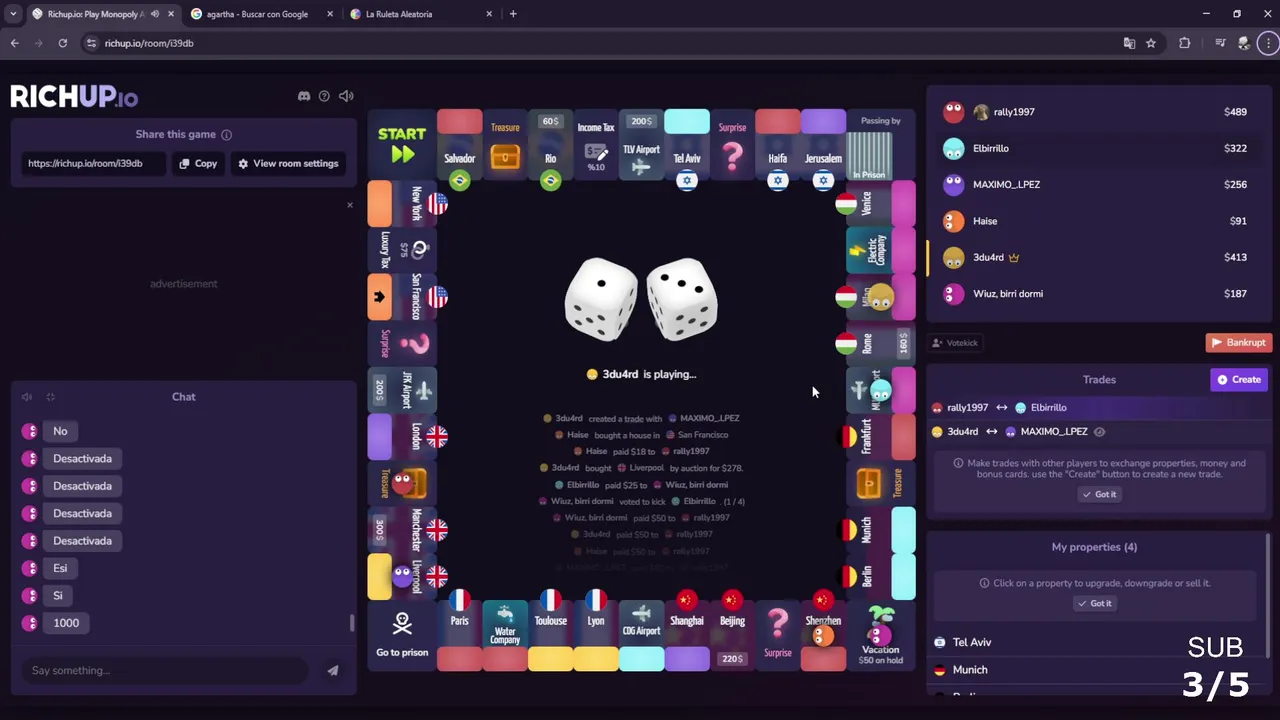The height and width of the screenshot is (720, 1280).
Task: Select the Electric Company tile
Action: pyautogui.click(x=880, y=250)
